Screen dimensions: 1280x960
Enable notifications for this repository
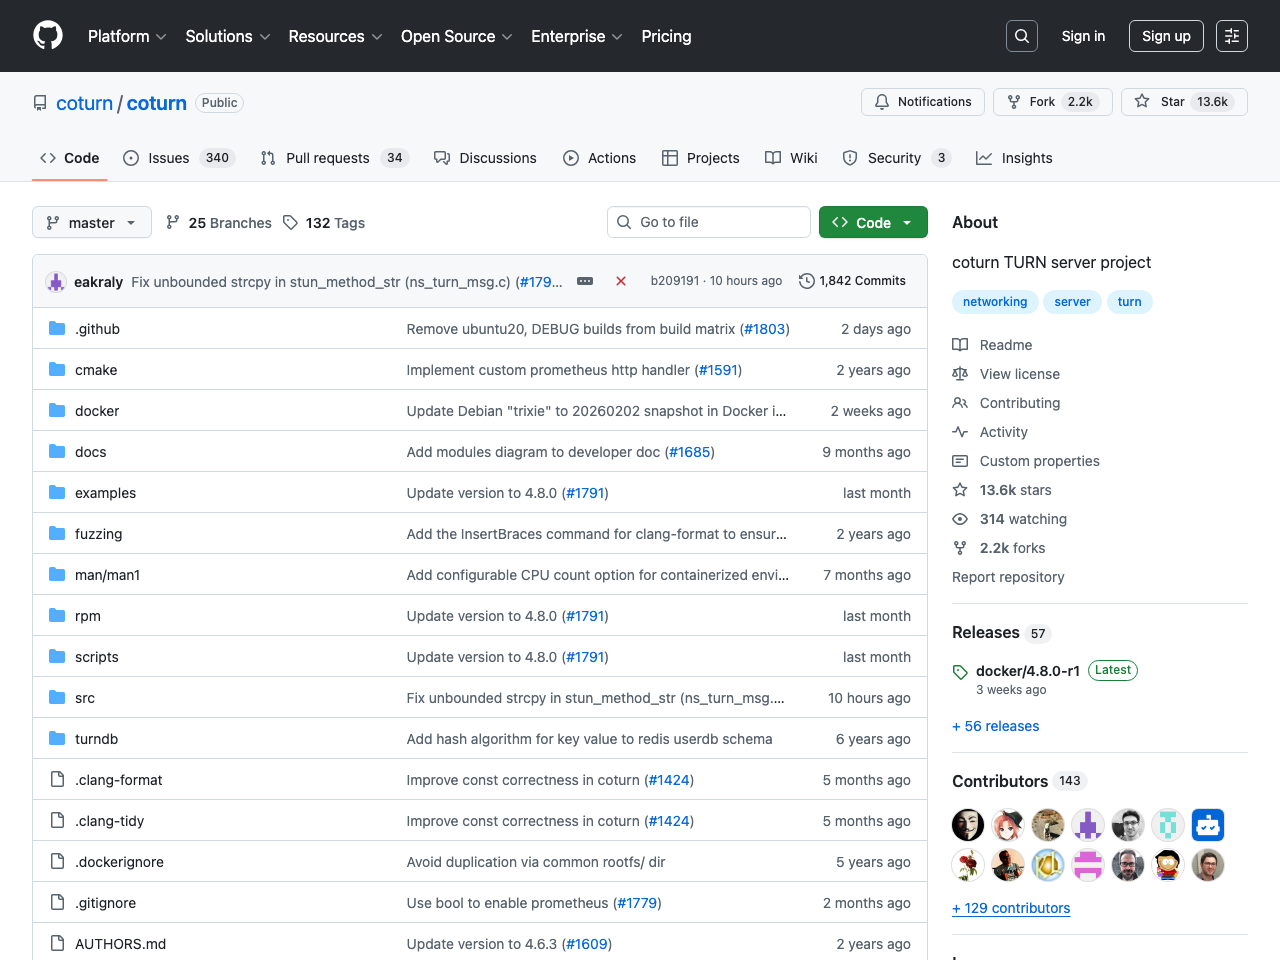[x=922, y=101]
